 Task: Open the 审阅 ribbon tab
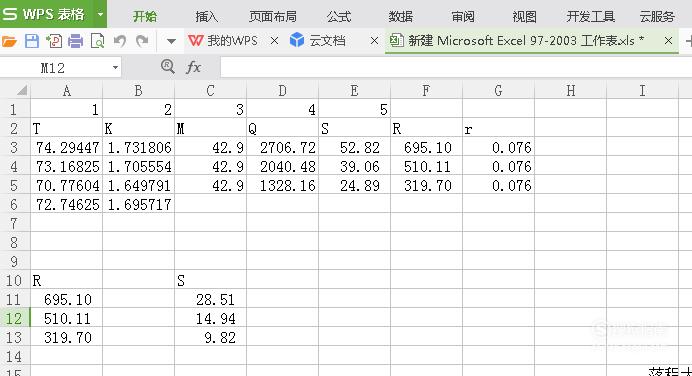click(463, 17)
